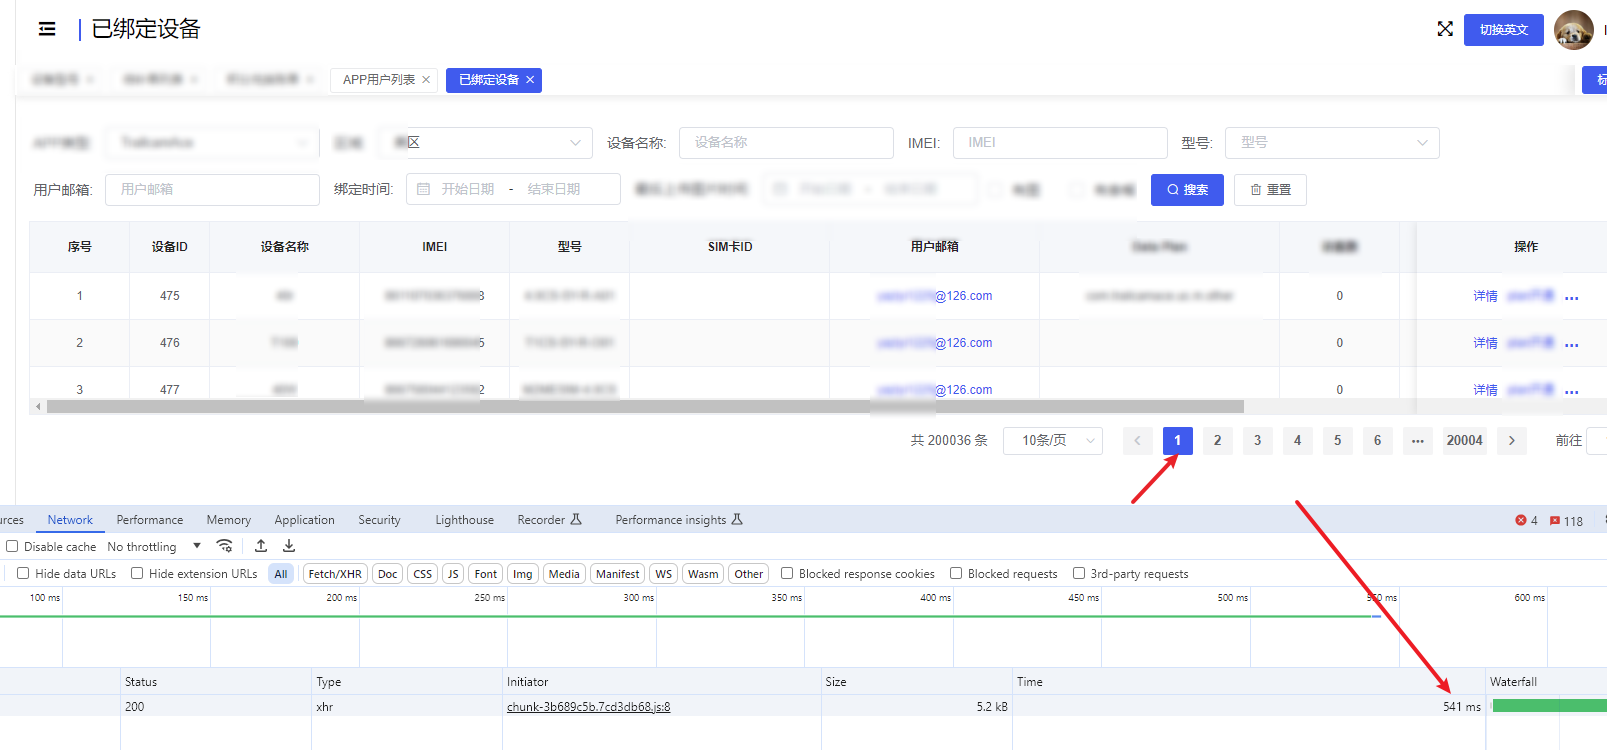Image resolution: width=1607 pixels, height=750 pixels.
Task: Close the APP用户列表 tab
Action: click(426, 80)
